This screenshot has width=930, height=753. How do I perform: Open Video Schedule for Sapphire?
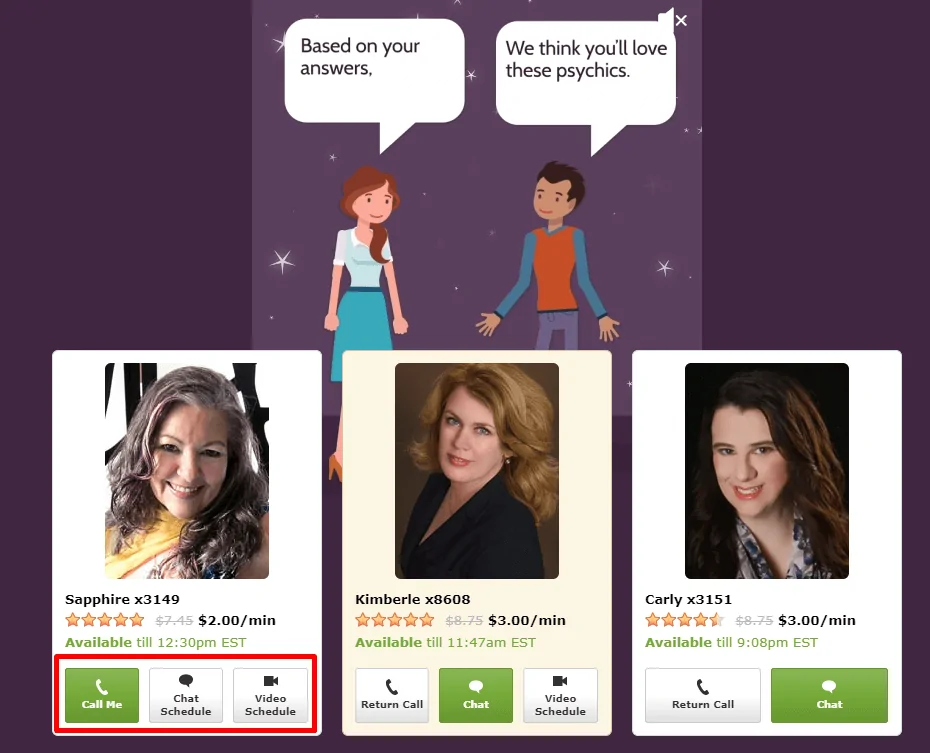pos(270,695)
